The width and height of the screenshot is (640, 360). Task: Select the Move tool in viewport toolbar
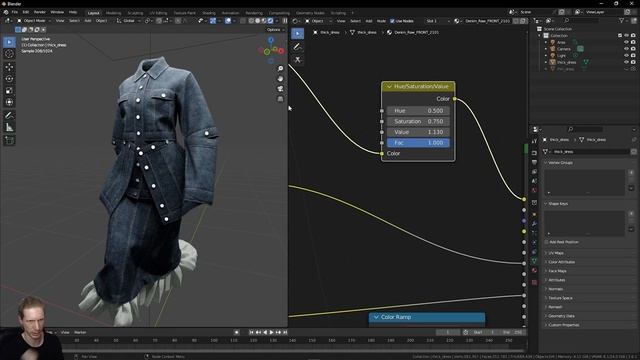[x=9, y=67]
